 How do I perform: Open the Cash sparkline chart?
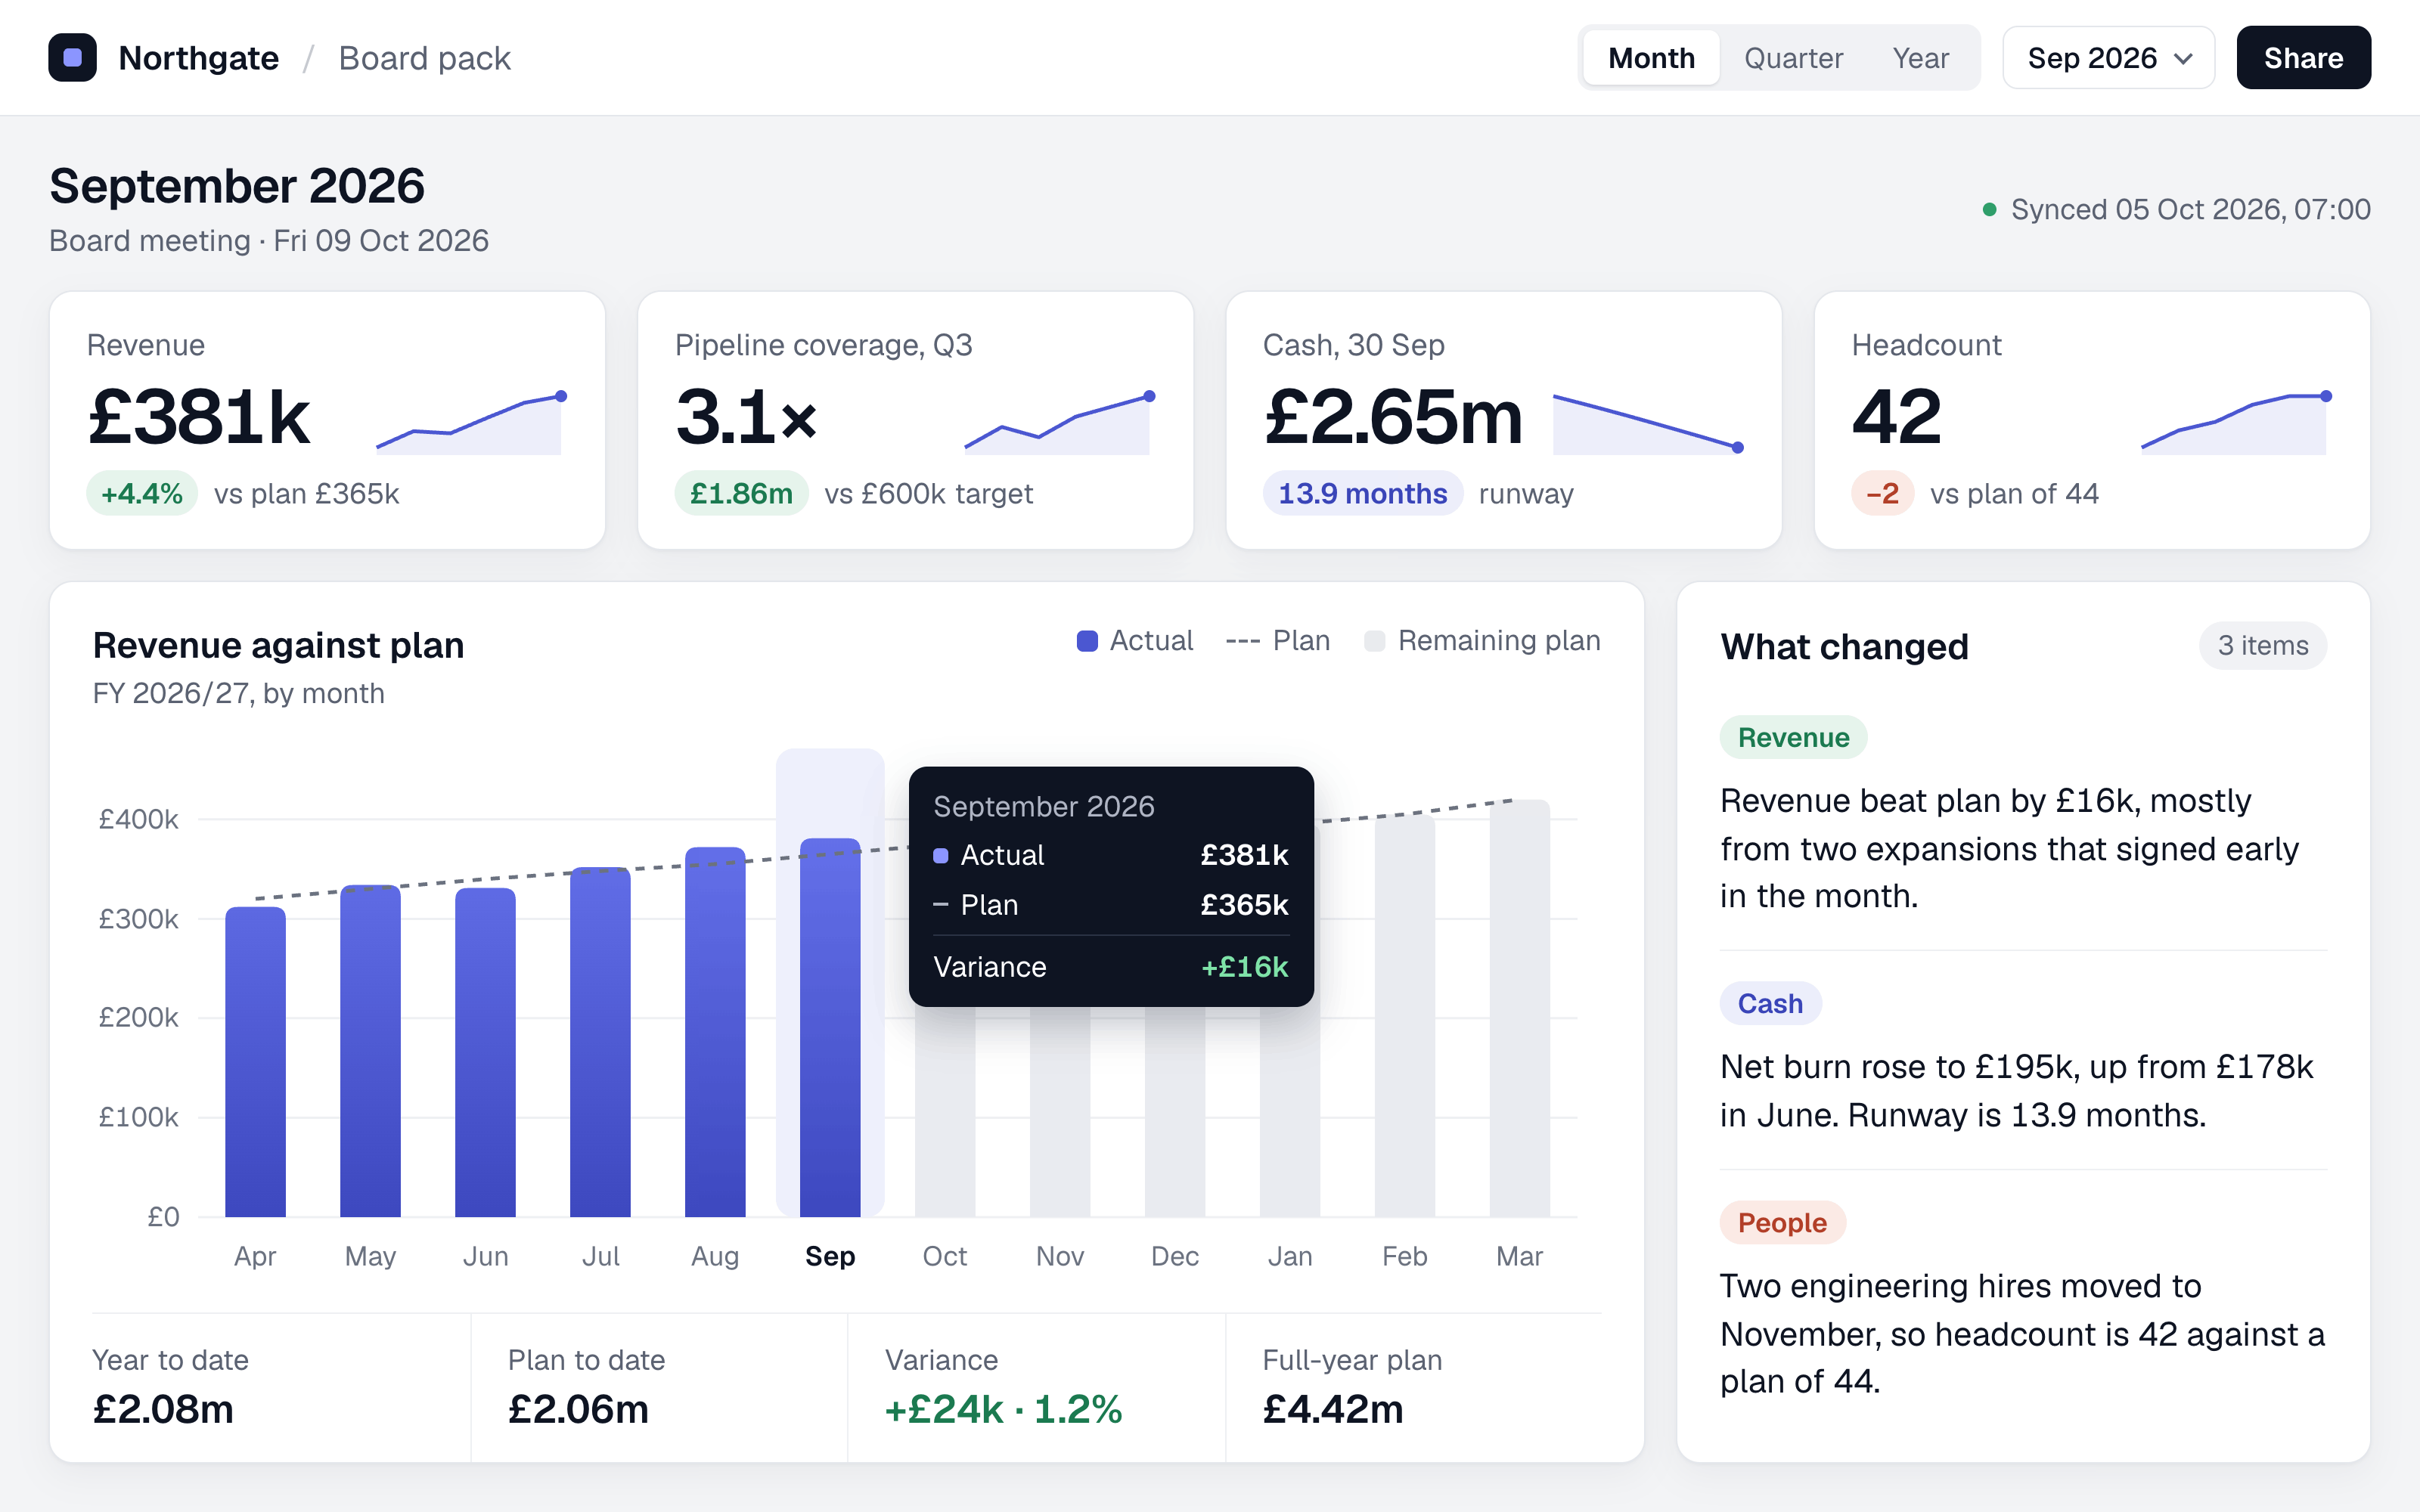(1647, 423)
